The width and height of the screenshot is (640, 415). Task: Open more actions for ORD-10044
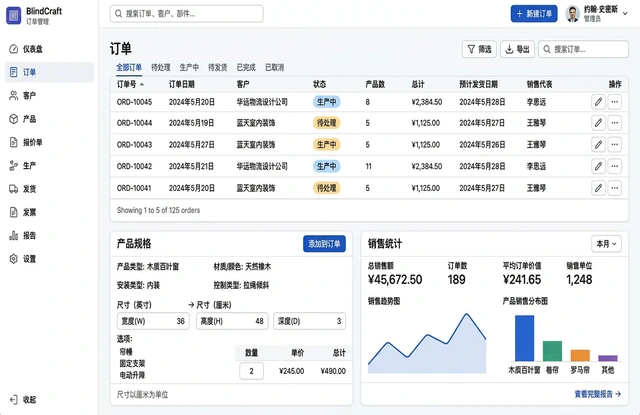(615, 122)
